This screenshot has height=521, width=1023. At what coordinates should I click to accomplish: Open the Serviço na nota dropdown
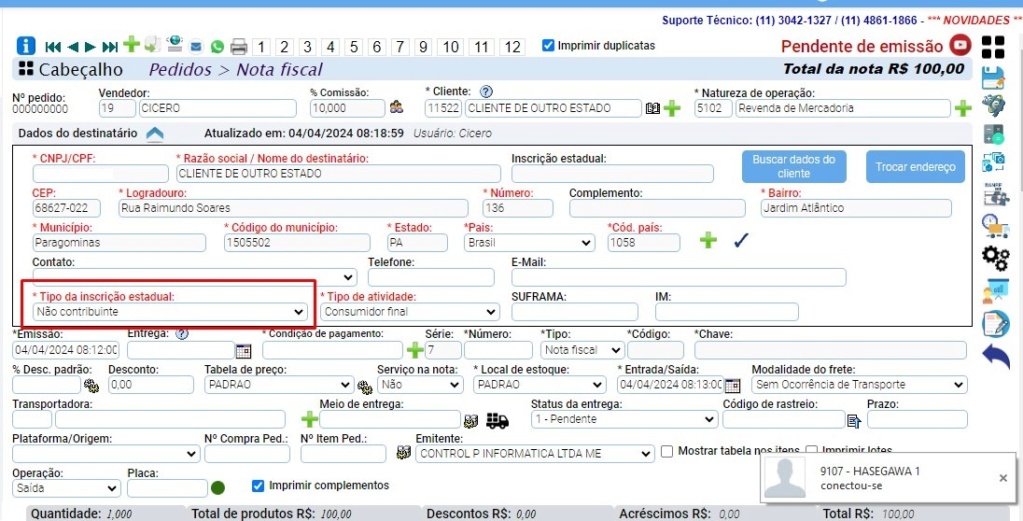(x=420, y=385)
